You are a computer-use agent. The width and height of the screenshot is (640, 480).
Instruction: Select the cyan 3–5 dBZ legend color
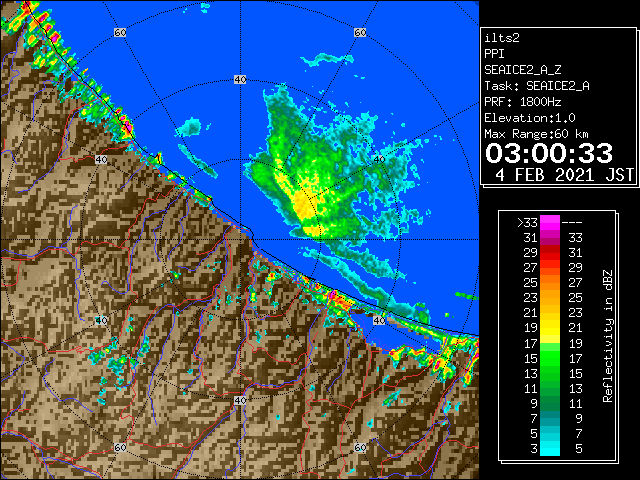(550, 448)
